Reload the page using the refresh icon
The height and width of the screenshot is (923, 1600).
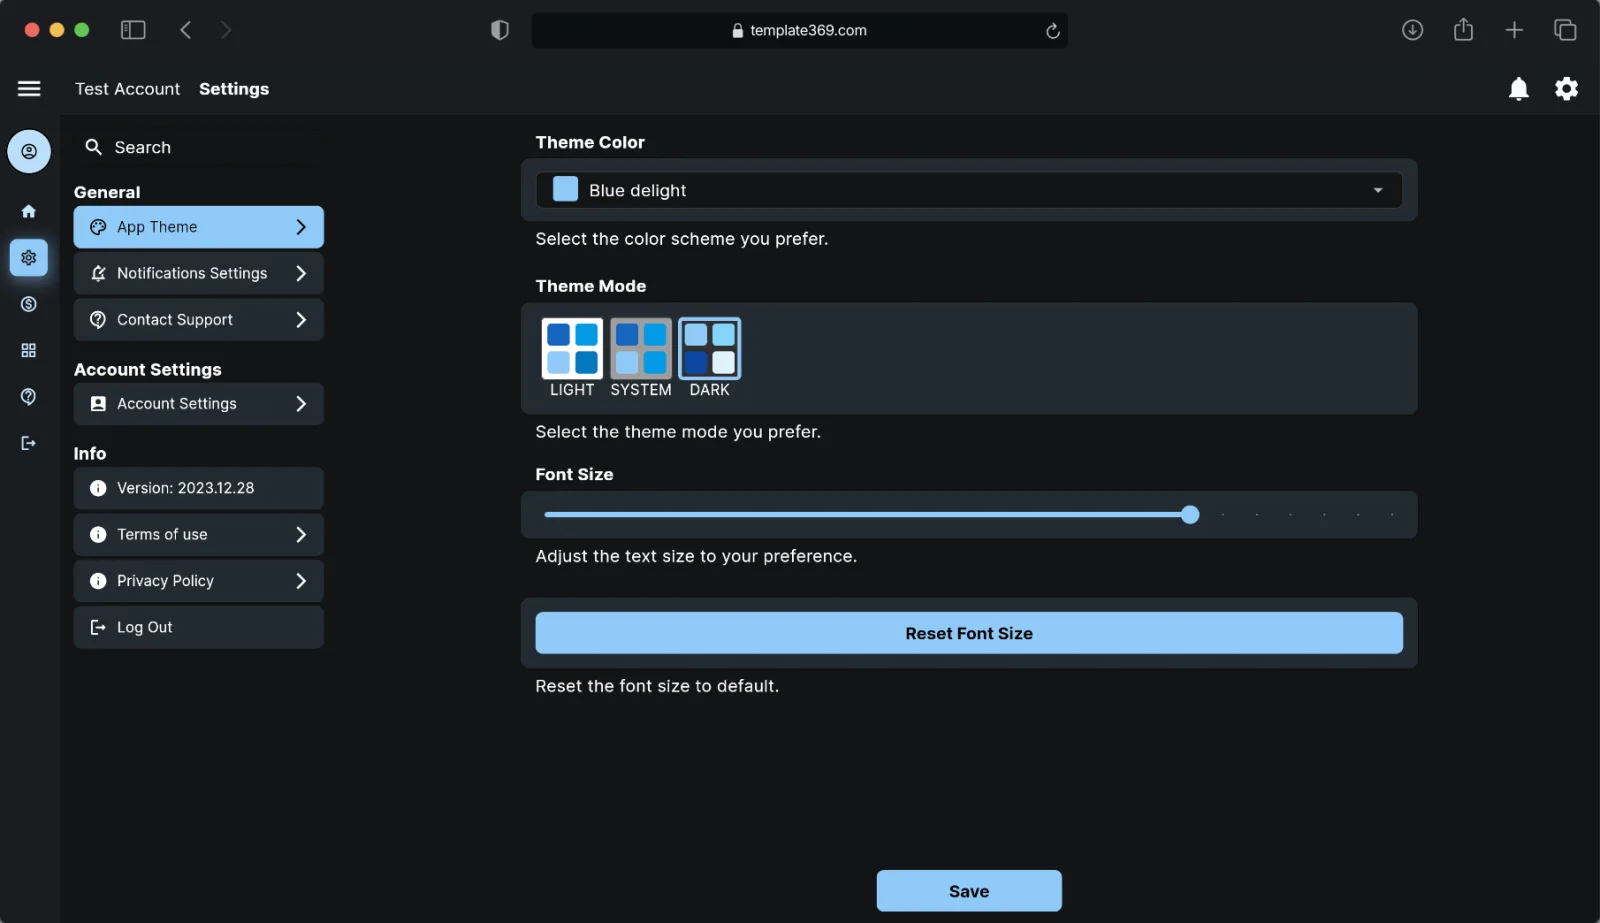(1052, 31)
